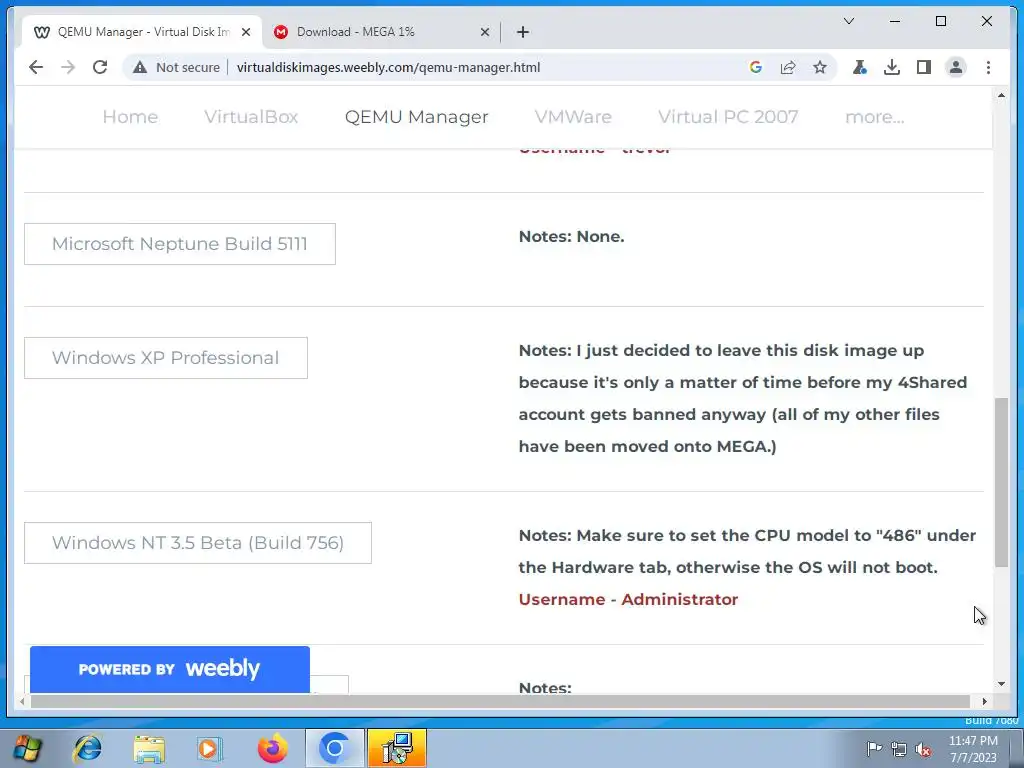The image size is (1024, 768).
Task: Select the QEMU Manager - Virtual Disk tab
Action: point(140,32)
